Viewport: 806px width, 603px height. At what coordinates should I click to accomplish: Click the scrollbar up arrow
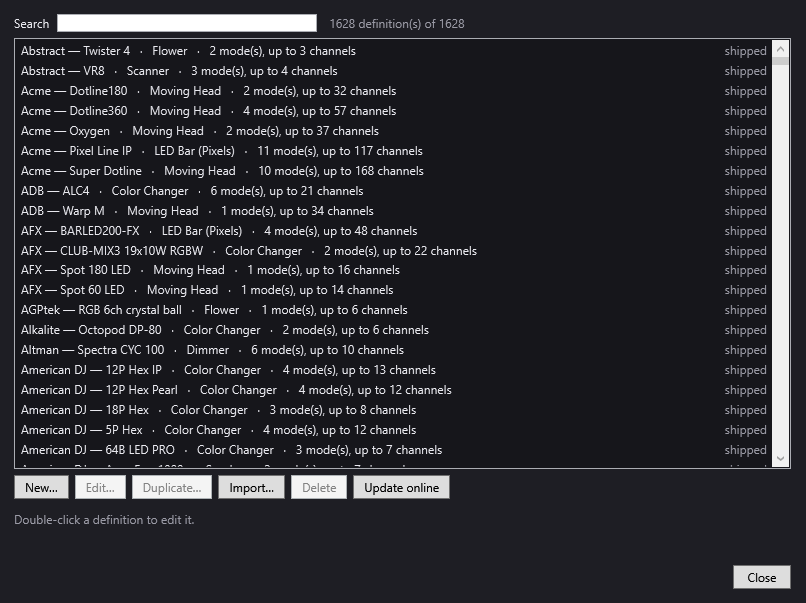pos(780,49)
